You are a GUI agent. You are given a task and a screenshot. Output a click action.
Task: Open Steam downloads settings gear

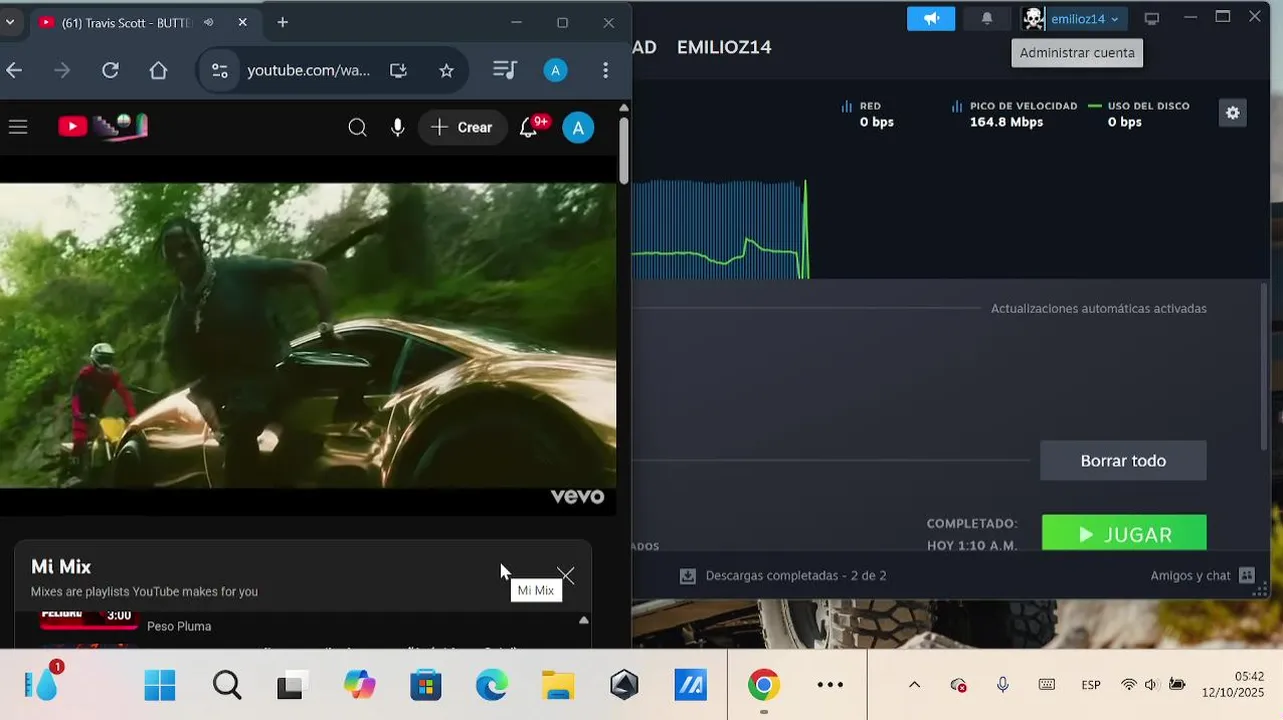pyautogui.click(x=1232, y=113)
